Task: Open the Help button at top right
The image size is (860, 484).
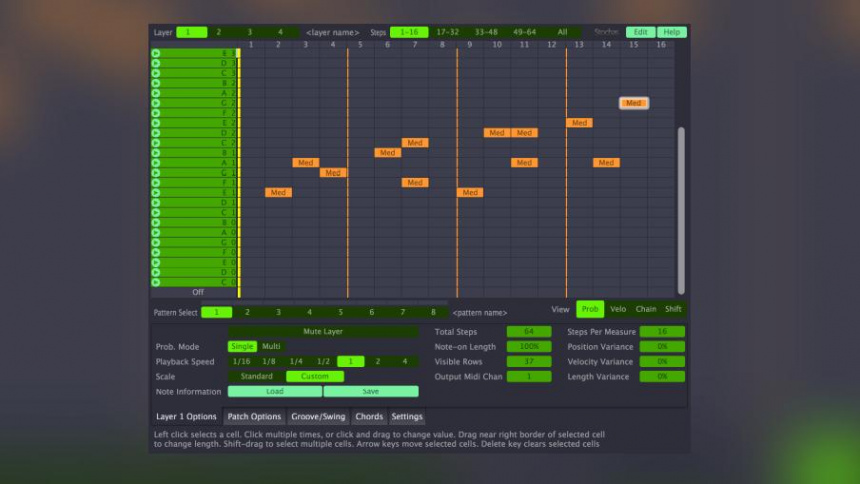Action: pyautogui.click(x=672, y=32)
